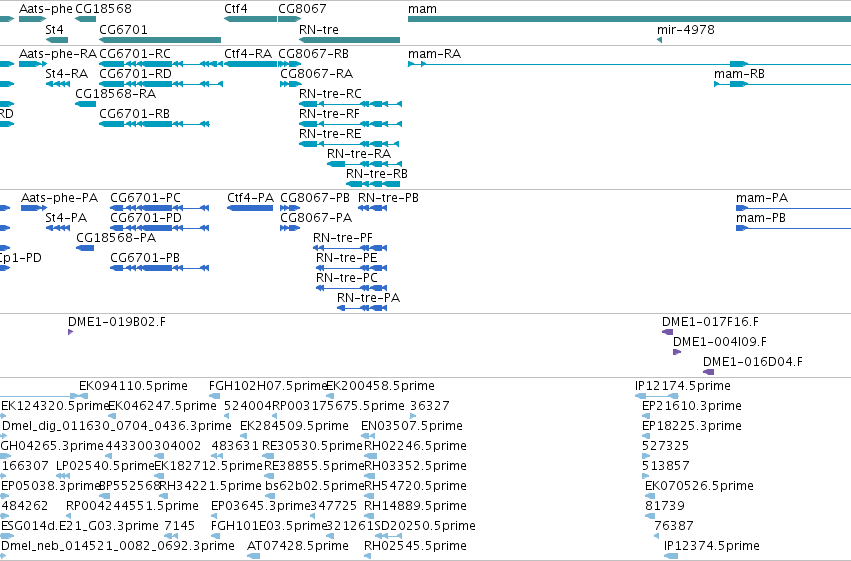Select the CG6701 gene bar
This screenshot has height=561, width=851.
(160, 40)
